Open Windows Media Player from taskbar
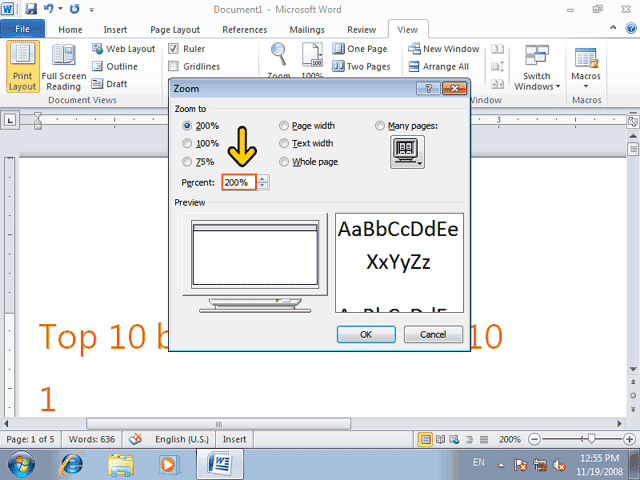640x480 pixels. [x=168, y=464]
